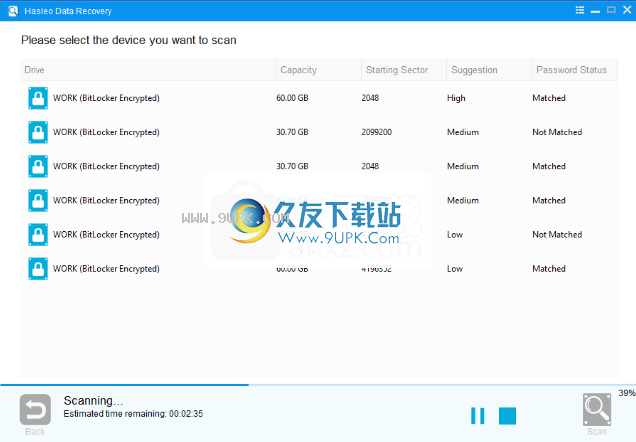This screenshot has height=442, width=636.
Task: Click the scan progress bar
Action: point(318,384)
